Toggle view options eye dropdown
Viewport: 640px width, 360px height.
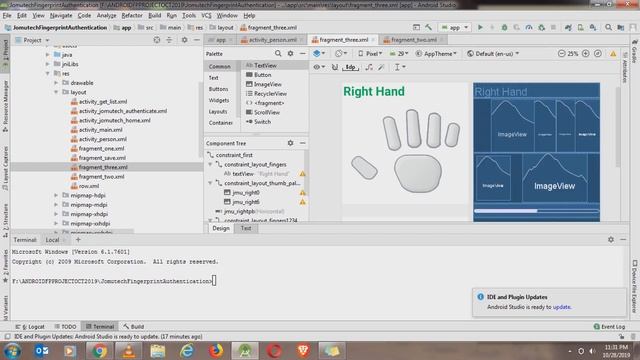click(x=319, y=67)
